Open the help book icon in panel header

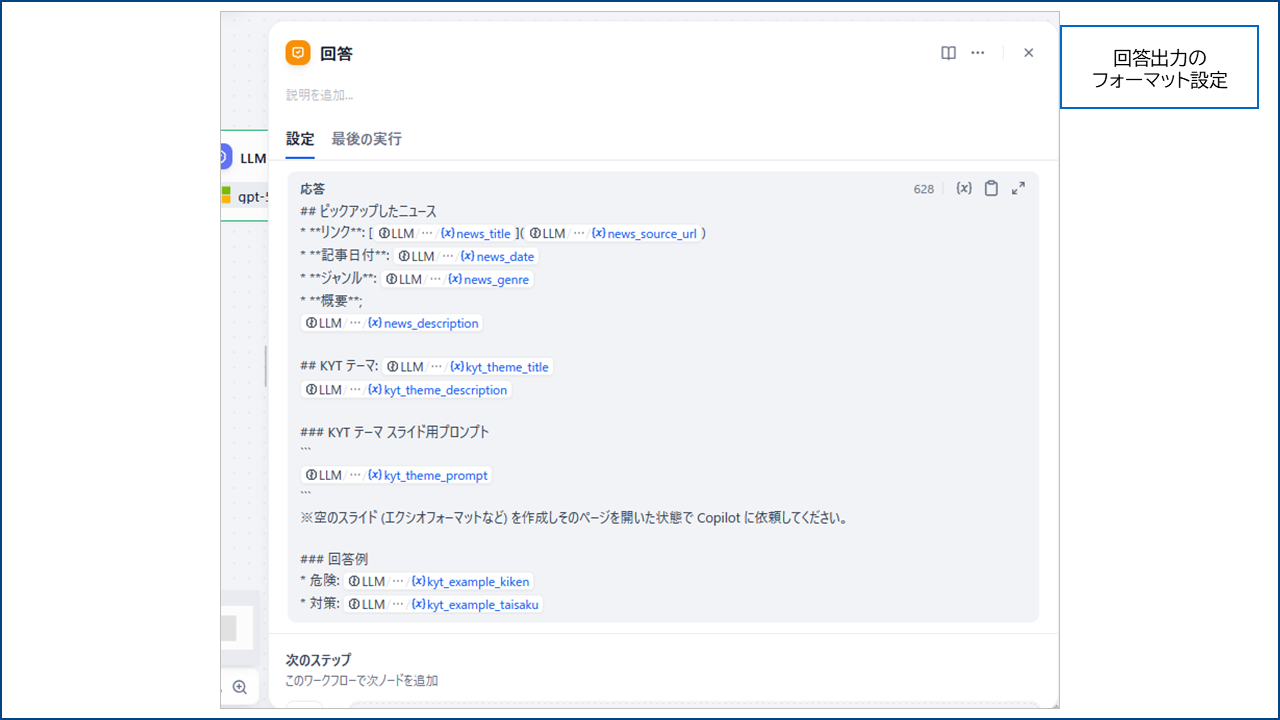[949, 53]
